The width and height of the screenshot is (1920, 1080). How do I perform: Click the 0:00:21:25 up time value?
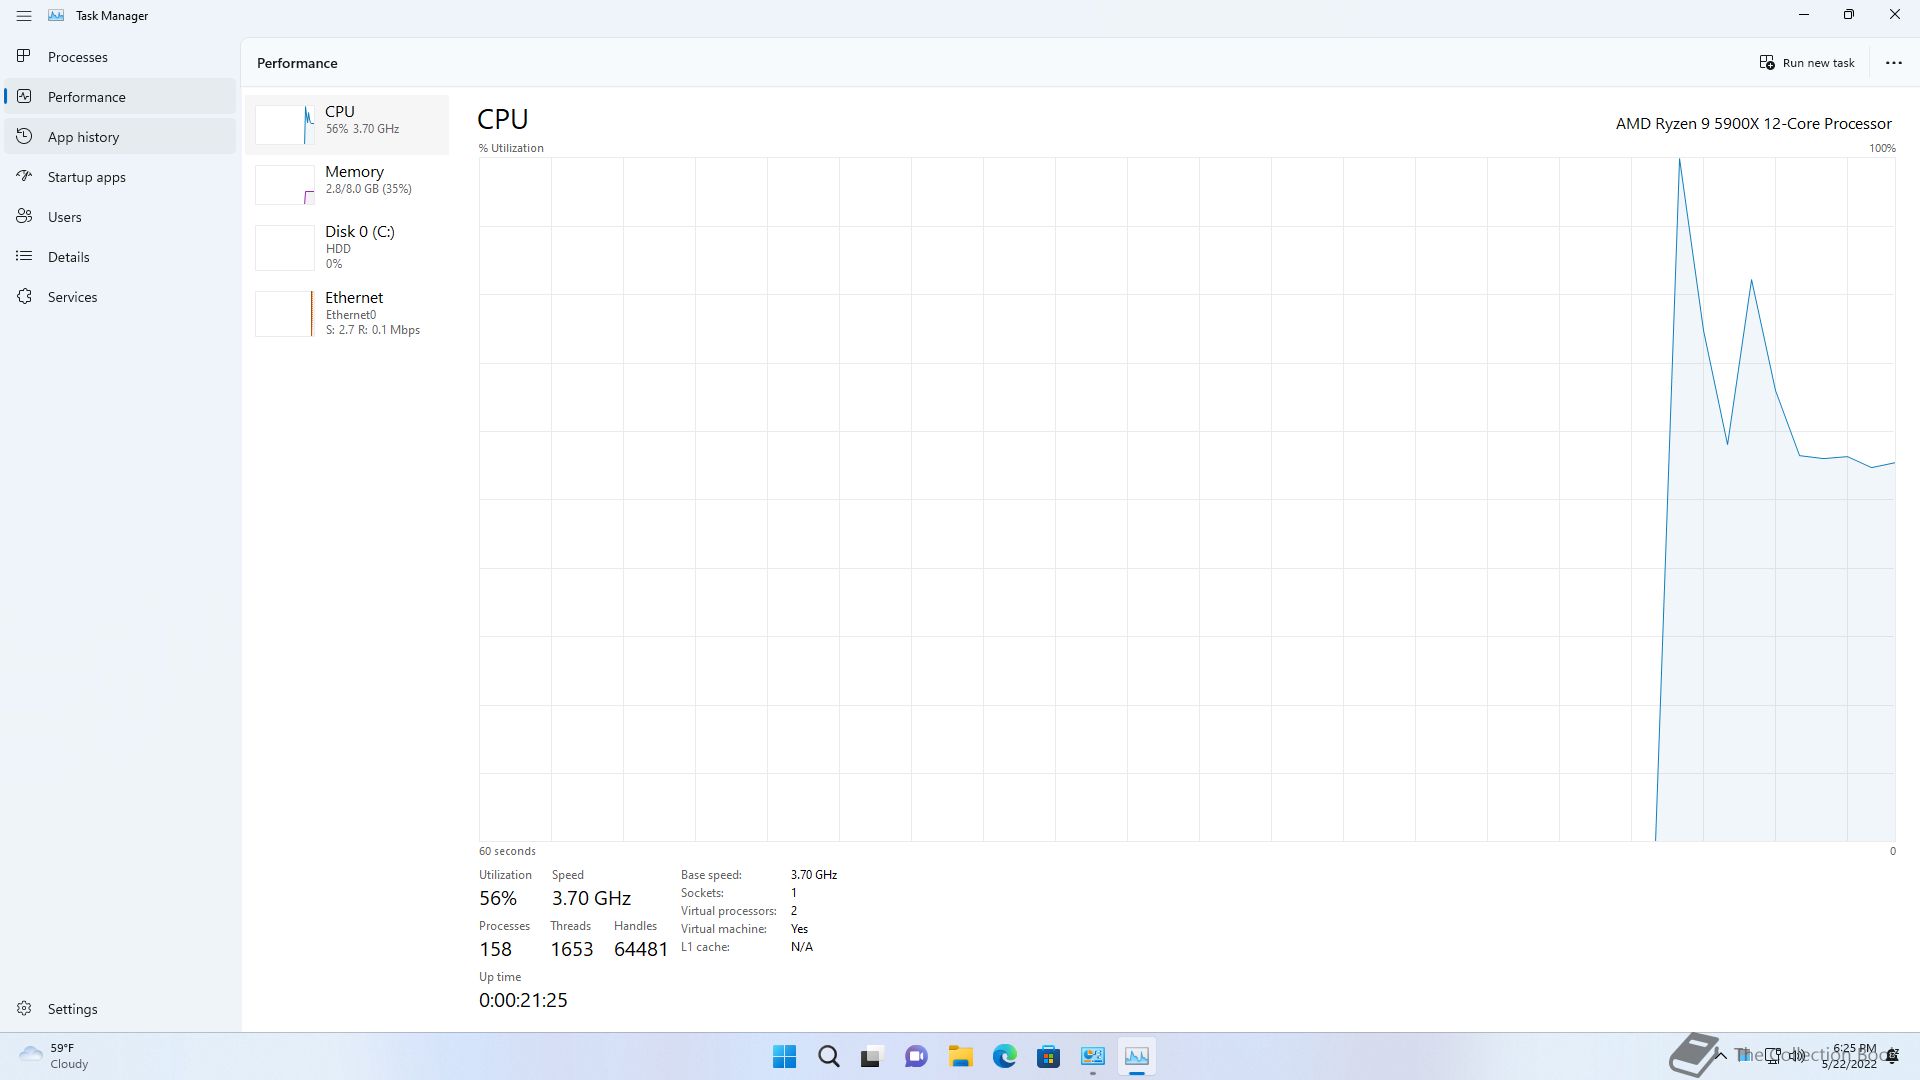click(523, 1000)
